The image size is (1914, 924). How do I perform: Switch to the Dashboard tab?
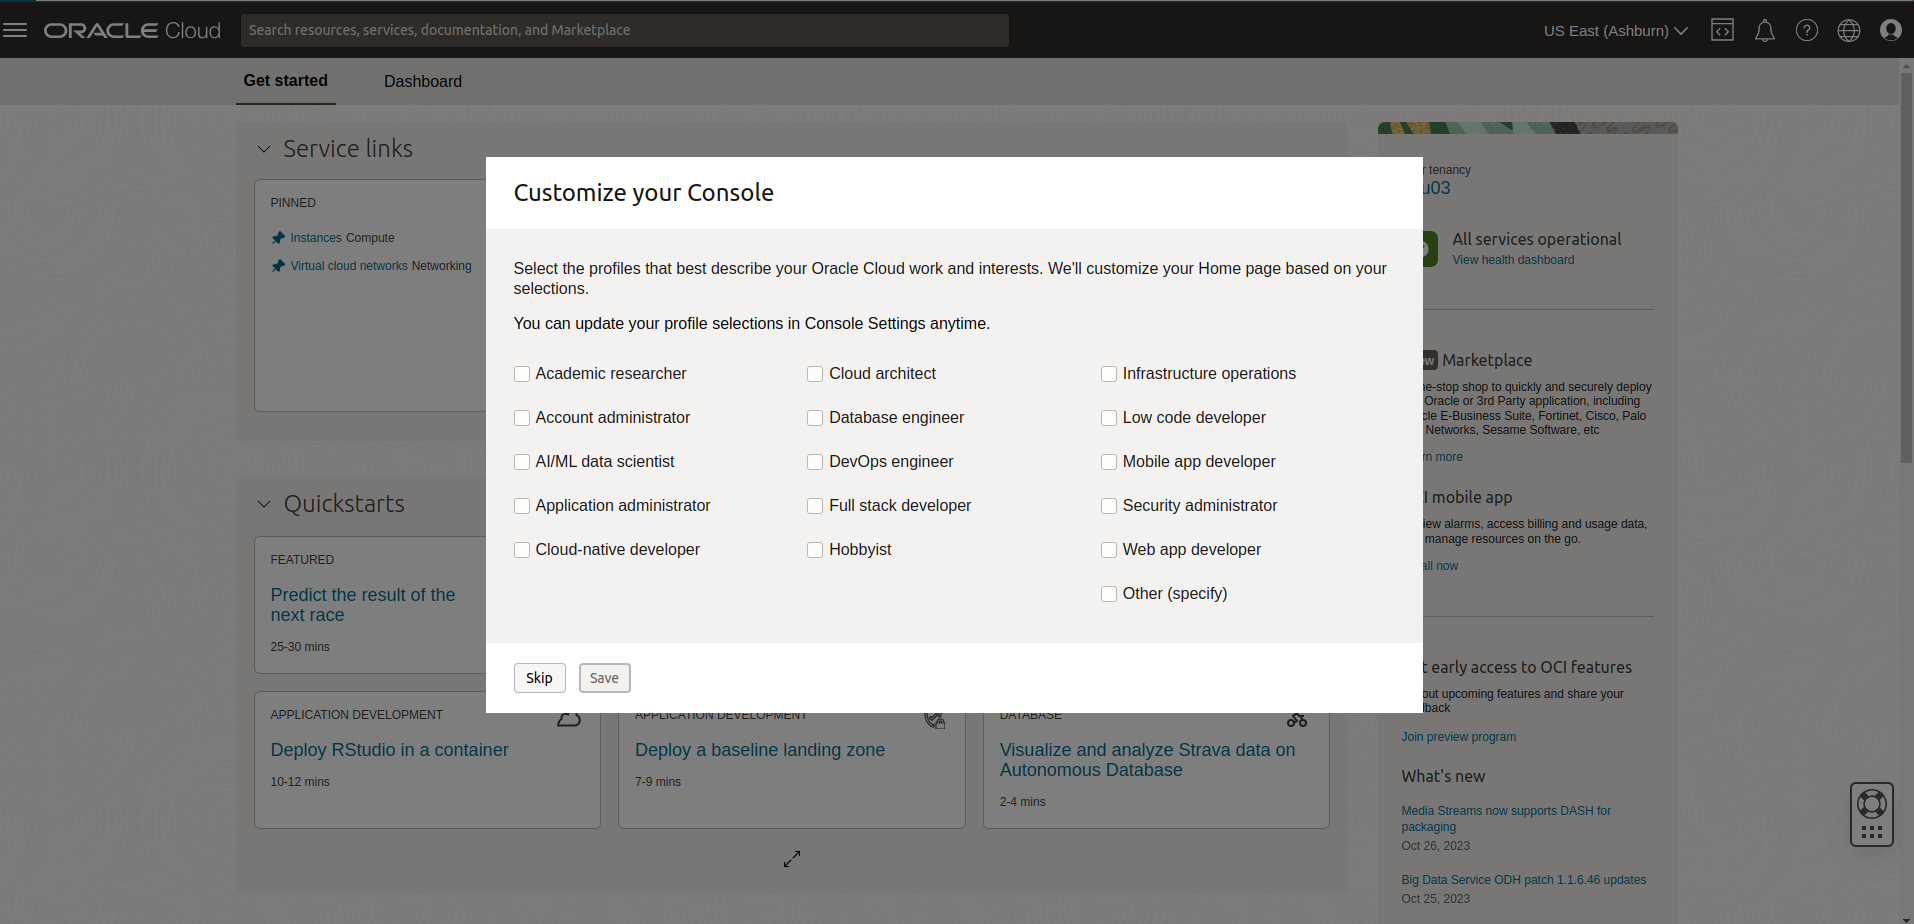[x=423, y=82]
